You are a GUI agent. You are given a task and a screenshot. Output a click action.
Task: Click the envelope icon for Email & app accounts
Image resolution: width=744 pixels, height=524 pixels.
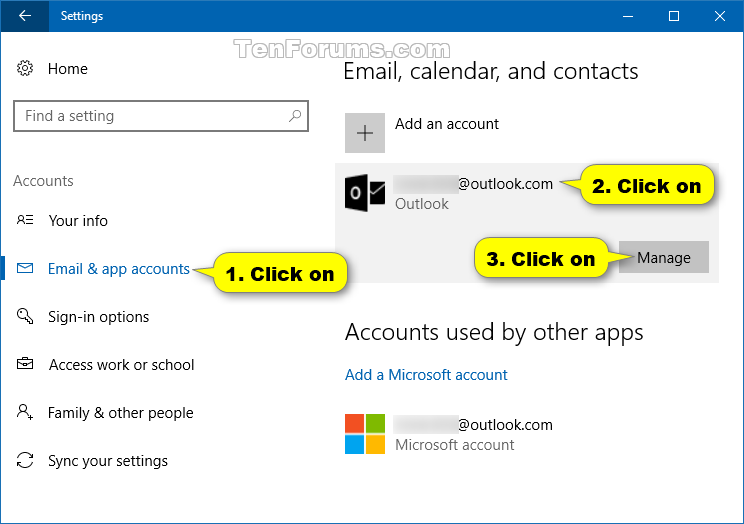(25, 269)
